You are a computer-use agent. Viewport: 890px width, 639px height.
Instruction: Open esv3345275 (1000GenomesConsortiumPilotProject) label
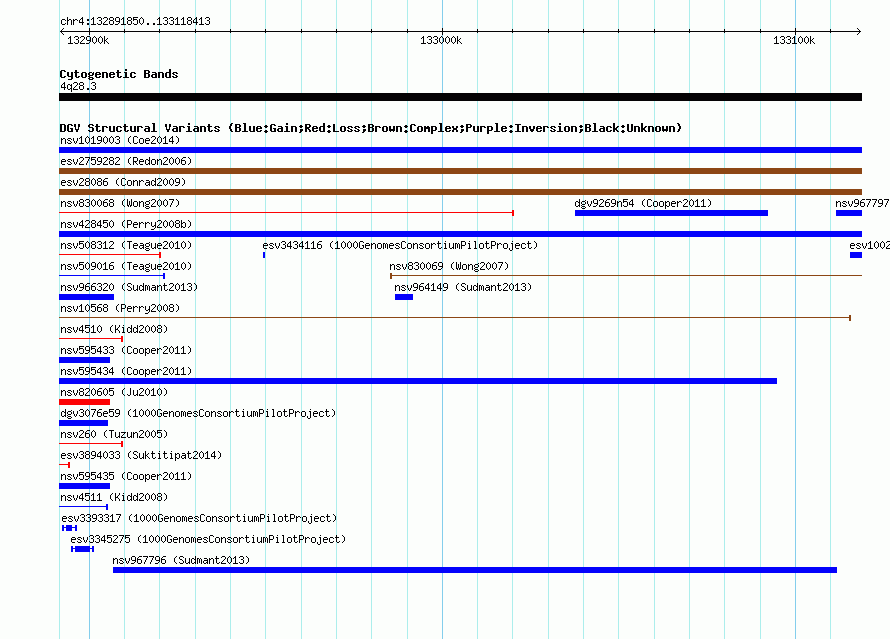coord(208,539)
